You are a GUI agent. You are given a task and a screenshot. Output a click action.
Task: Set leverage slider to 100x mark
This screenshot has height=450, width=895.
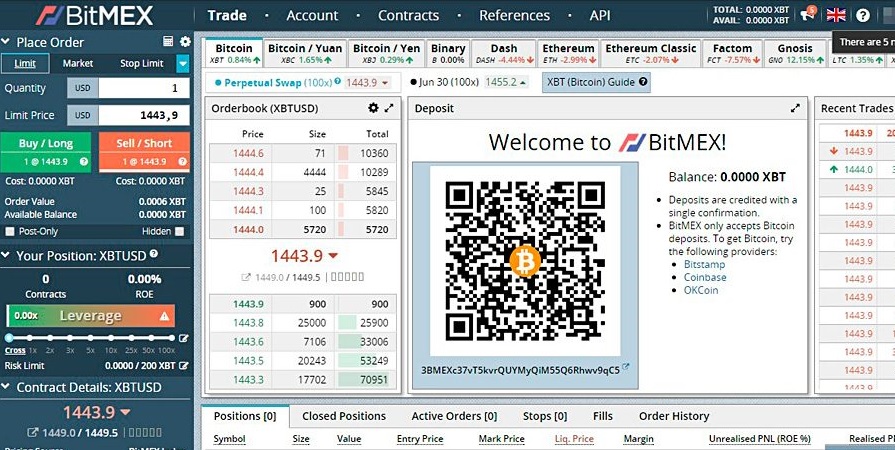172,338
